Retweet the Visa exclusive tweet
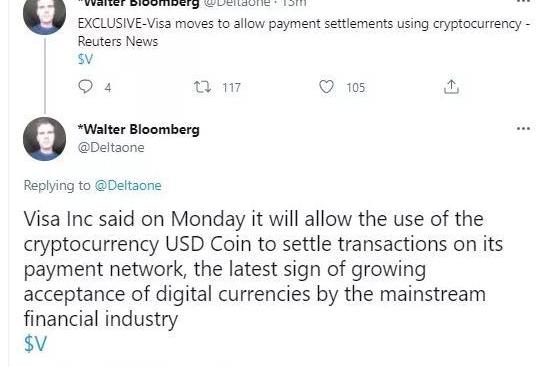This screenshot has width=545, height=367. [x=202, y=87]
